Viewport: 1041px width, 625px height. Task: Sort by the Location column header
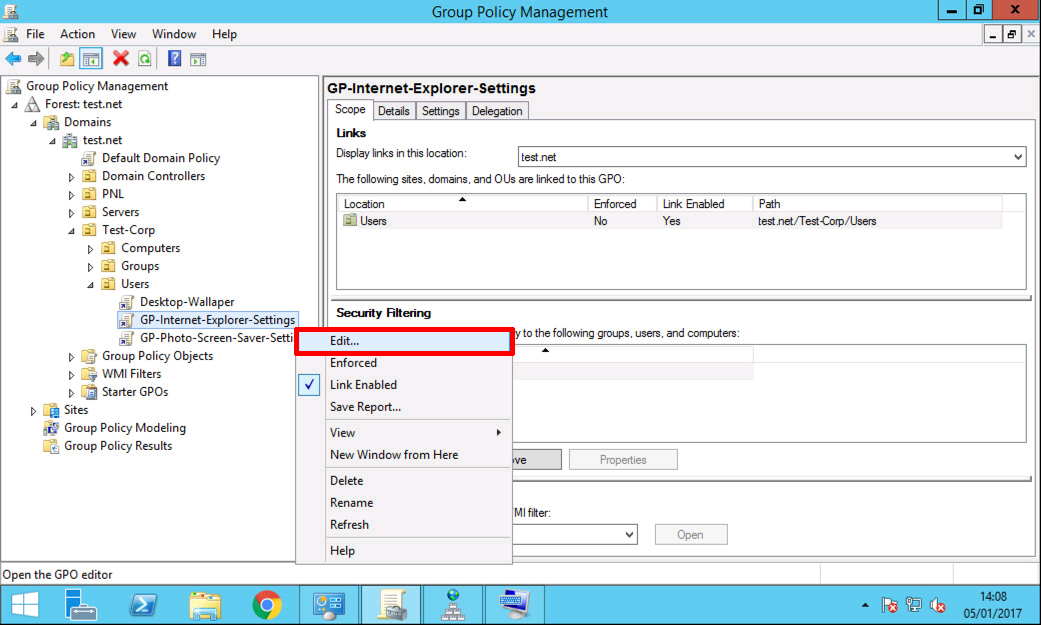tap(463, 204)
